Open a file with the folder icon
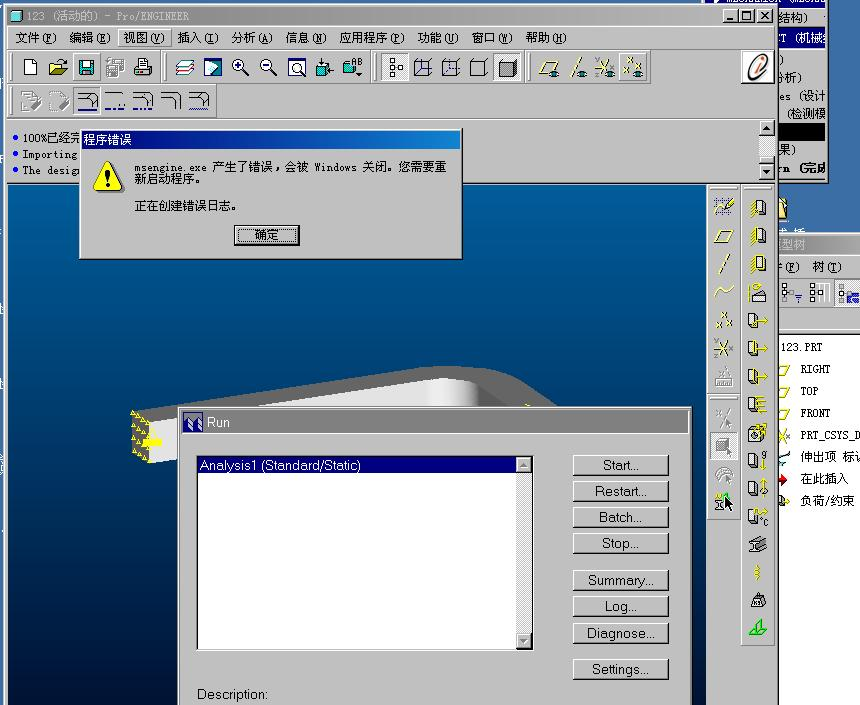Image resolution: width=860 pixels, height=705 pixels. click(x=58, y=67)
